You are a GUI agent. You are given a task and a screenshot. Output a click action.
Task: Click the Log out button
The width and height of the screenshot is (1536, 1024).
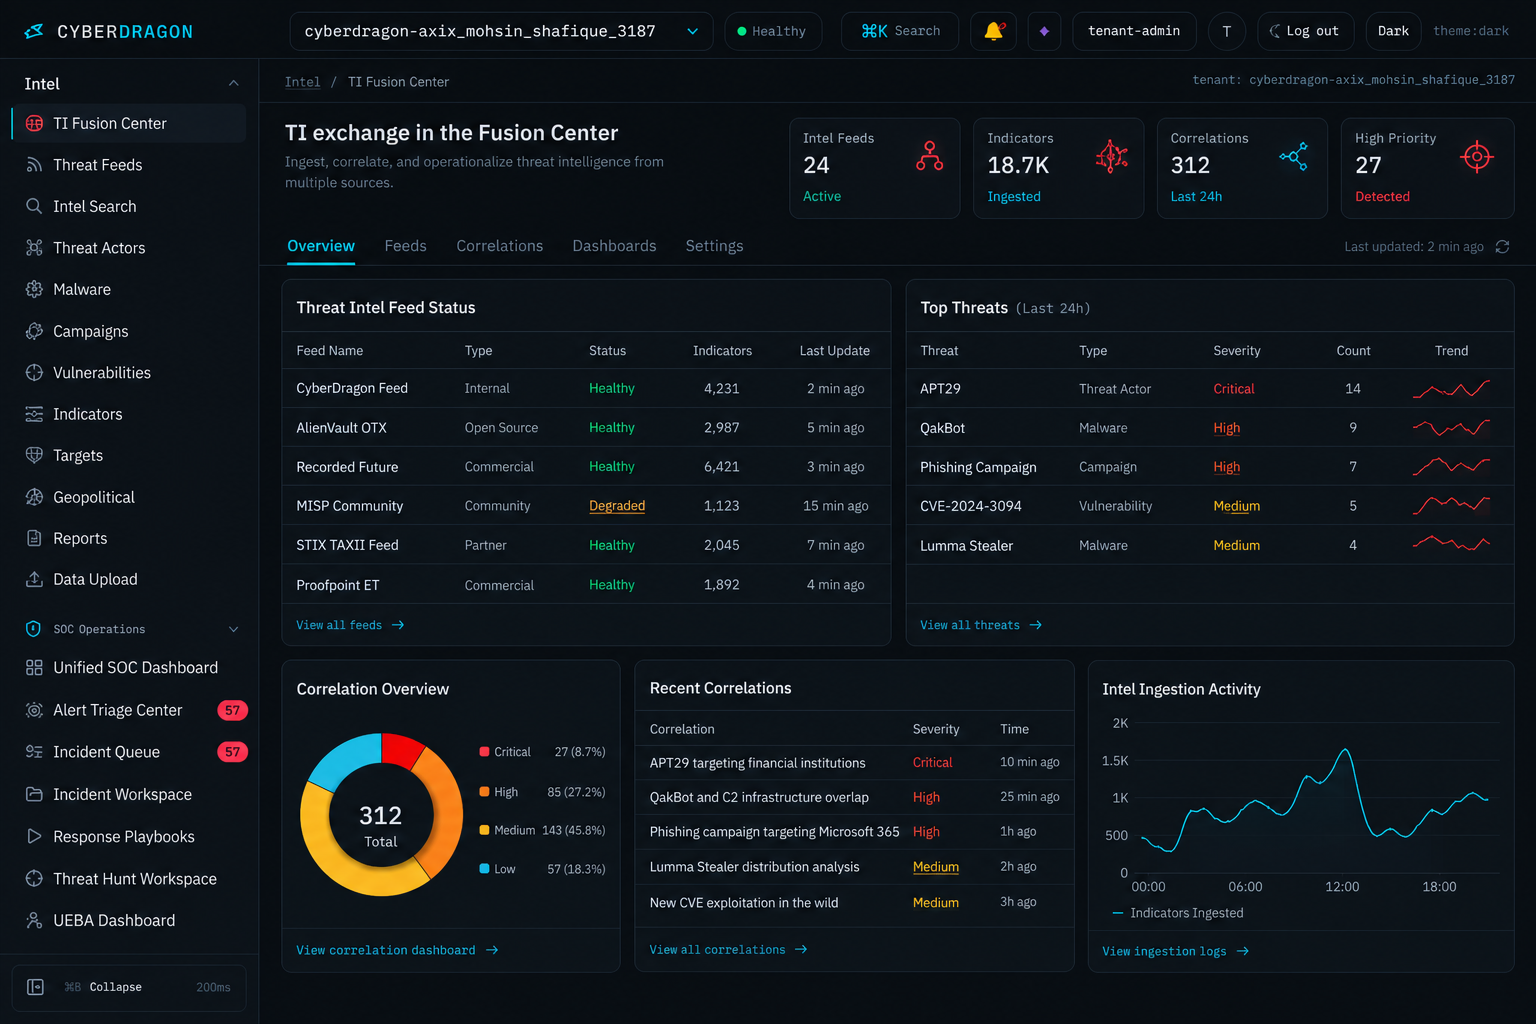1305,31
